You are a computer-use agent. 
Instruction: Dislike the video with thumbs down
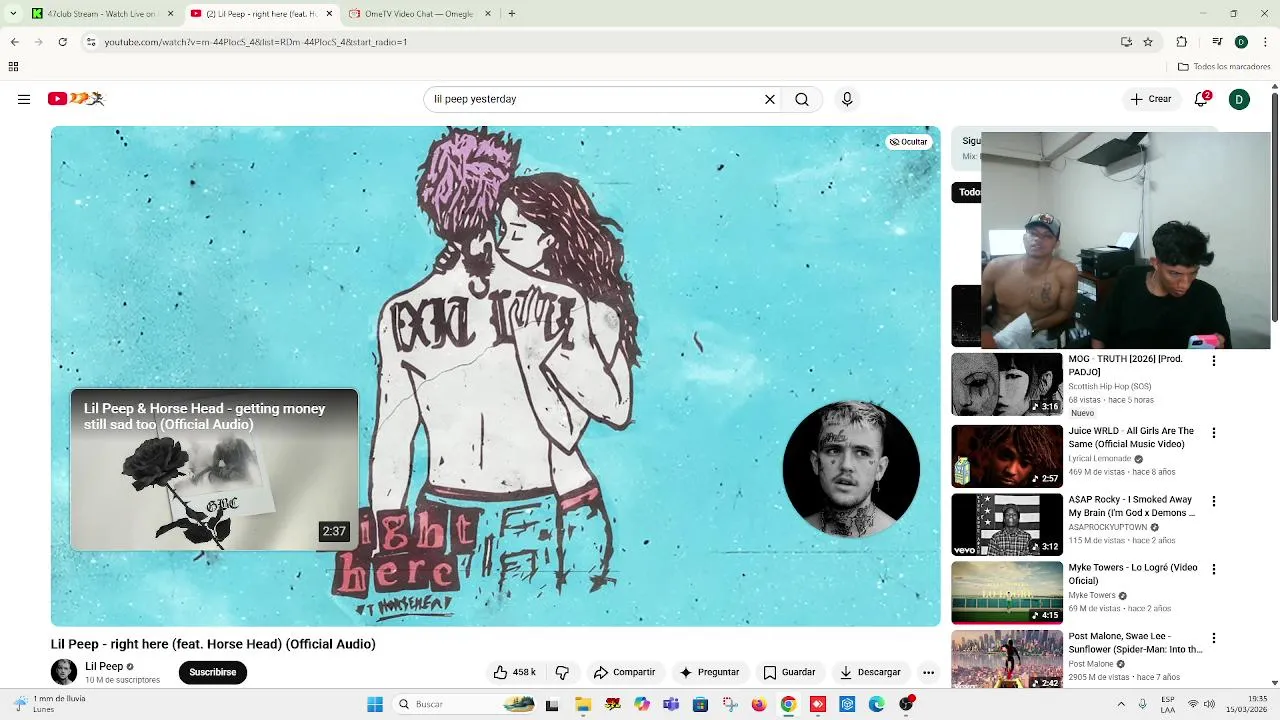(562, 672)
